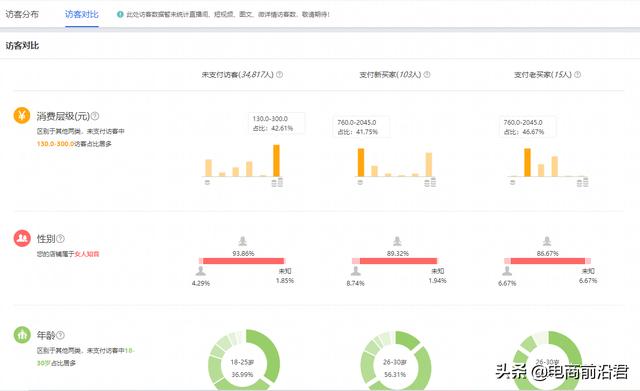Select tallest orange bar in 未支付访客 chart
This screenshot has height=391, width=640.
[276, 160]
